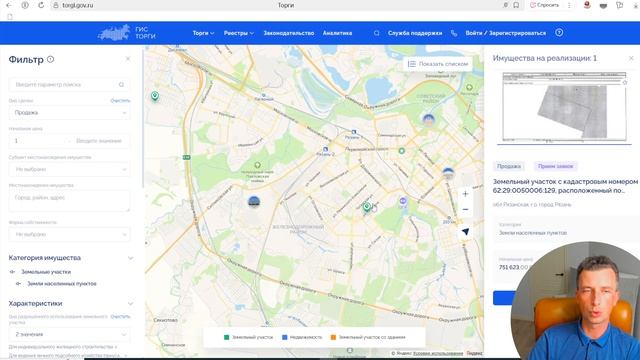
Task: Click the magnifier icon in the filter search field
Action: coord(121,84)
